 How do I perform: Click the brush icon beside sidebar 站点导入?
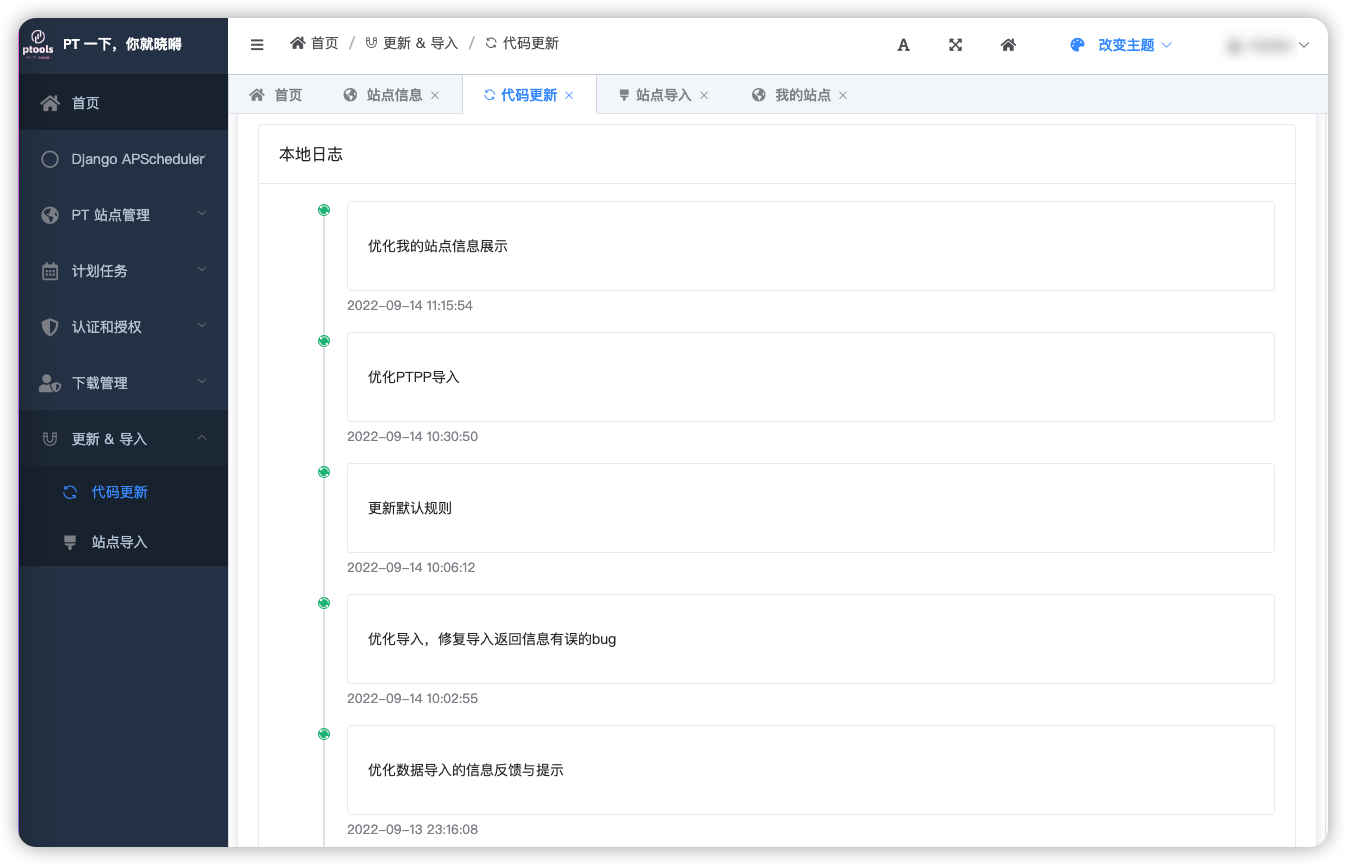(70, 542)
